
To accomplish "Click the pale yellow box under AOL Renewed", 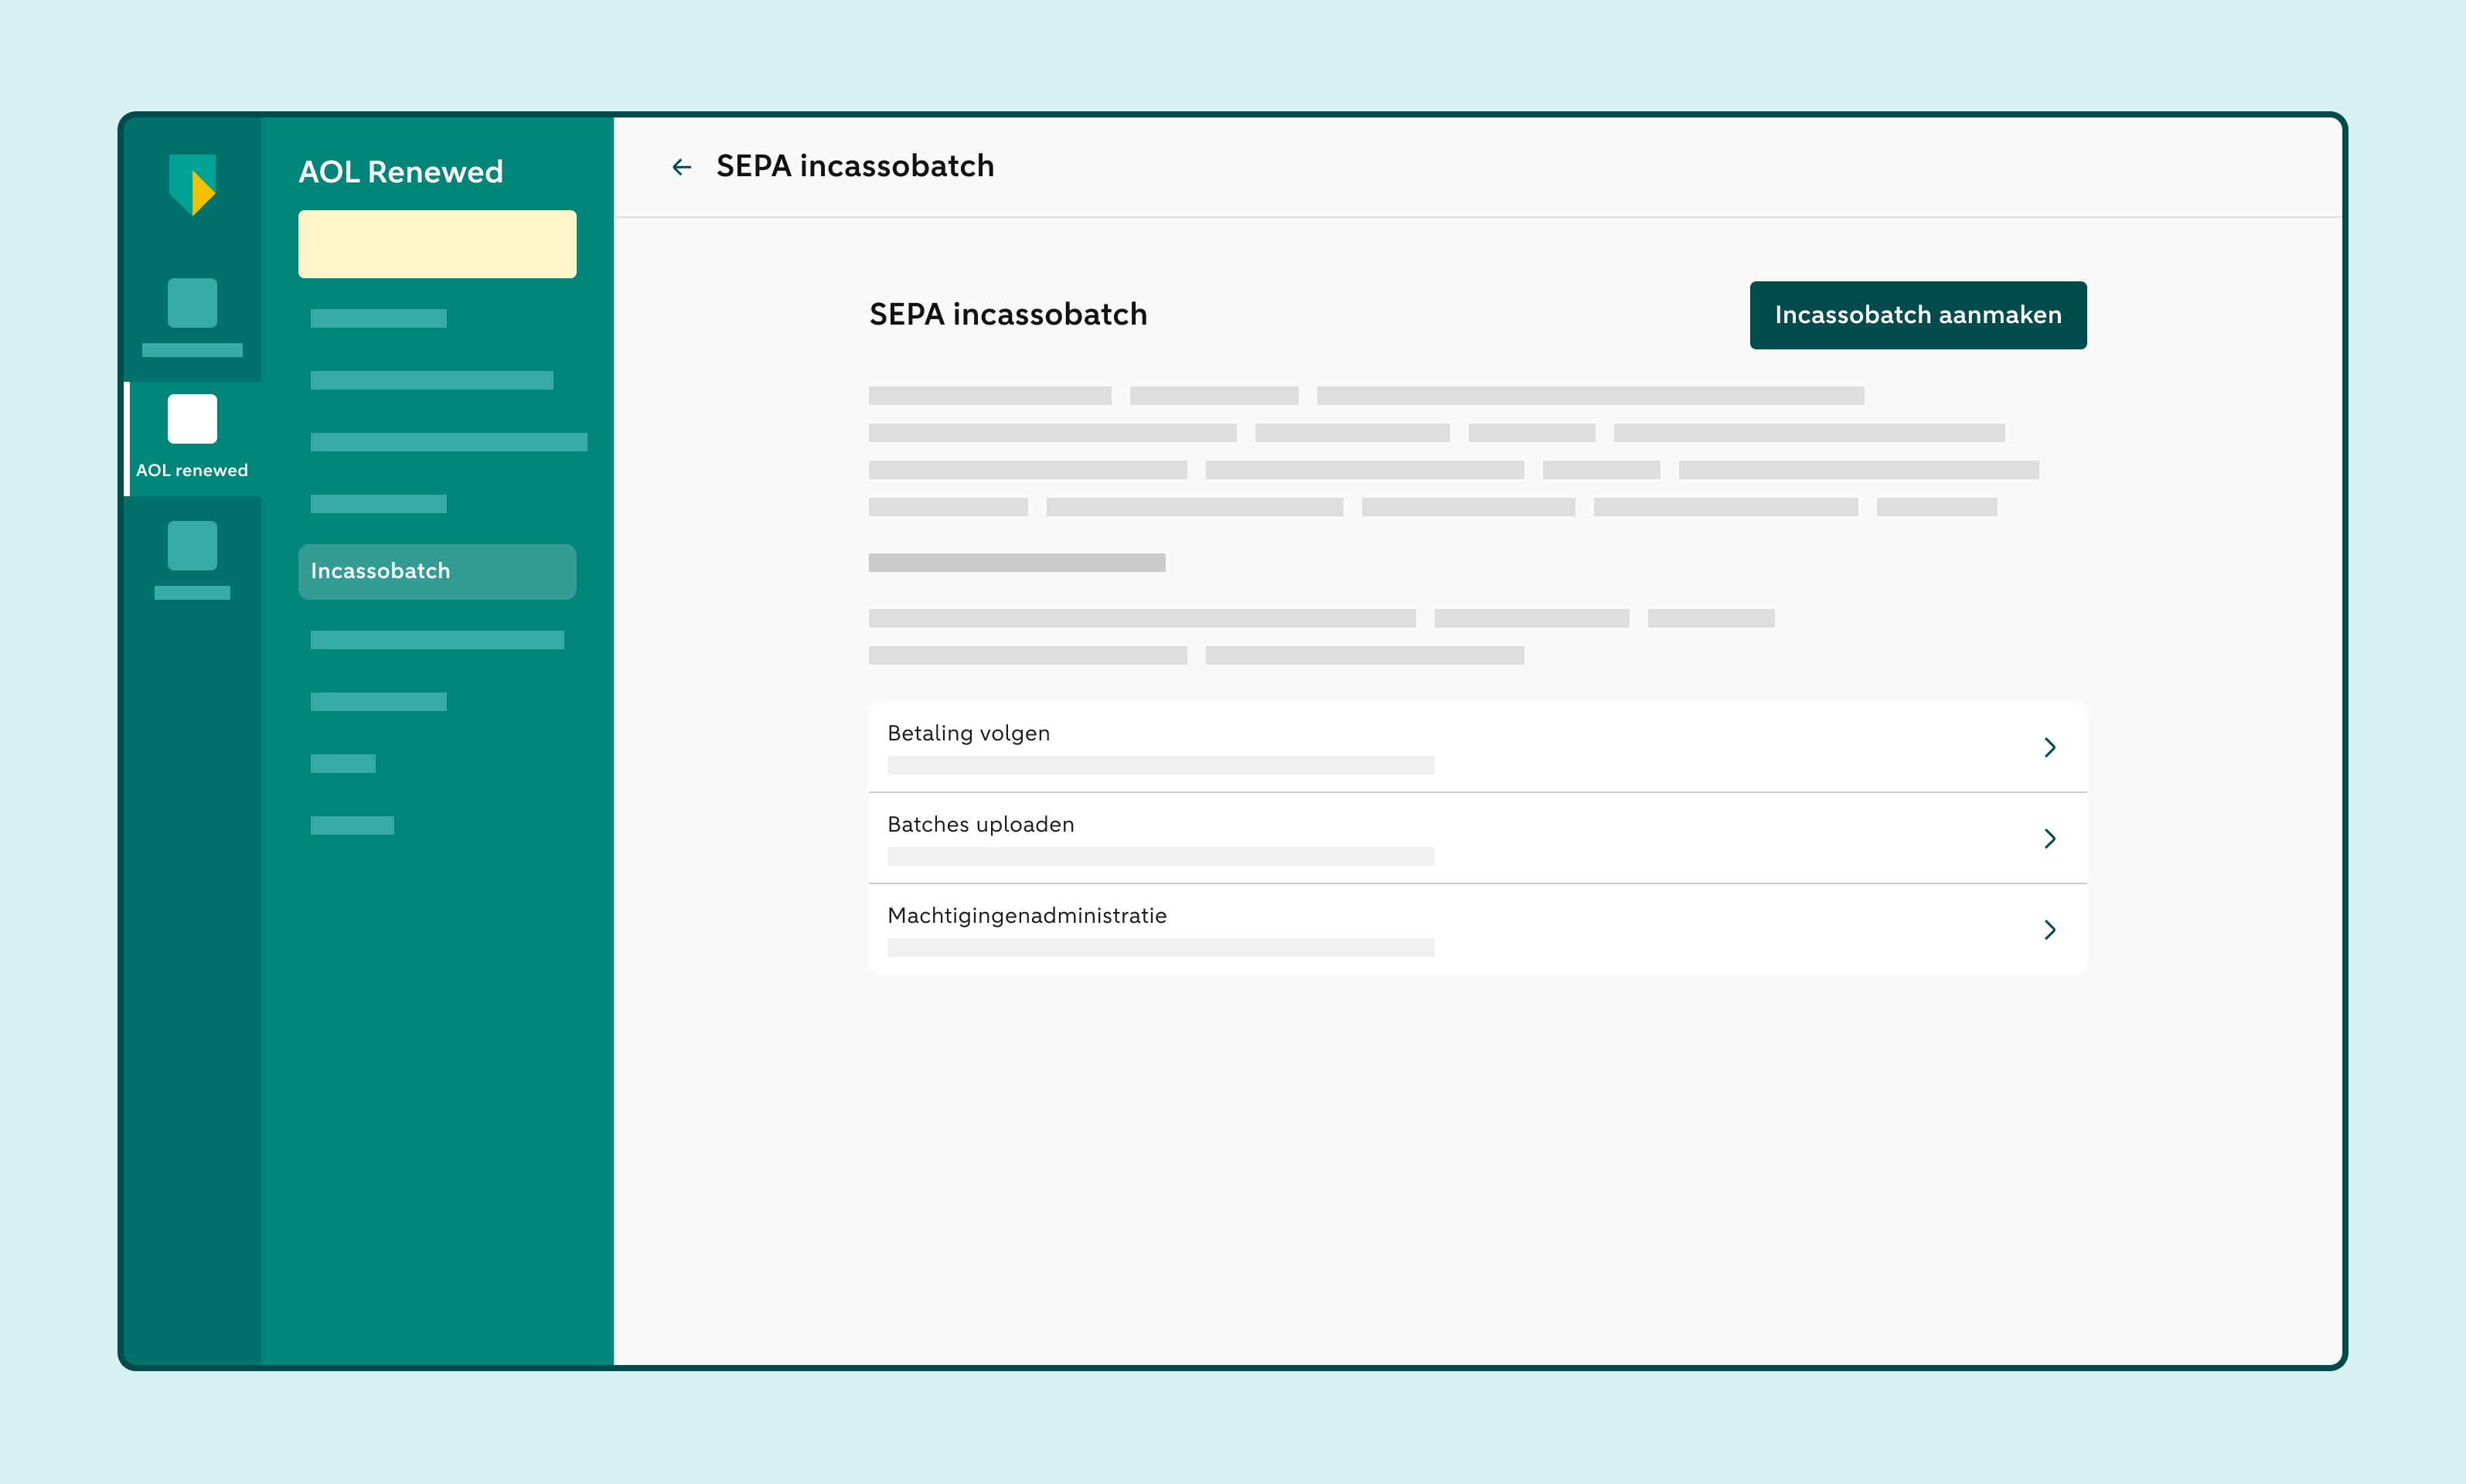I will [x=437, y=244].
